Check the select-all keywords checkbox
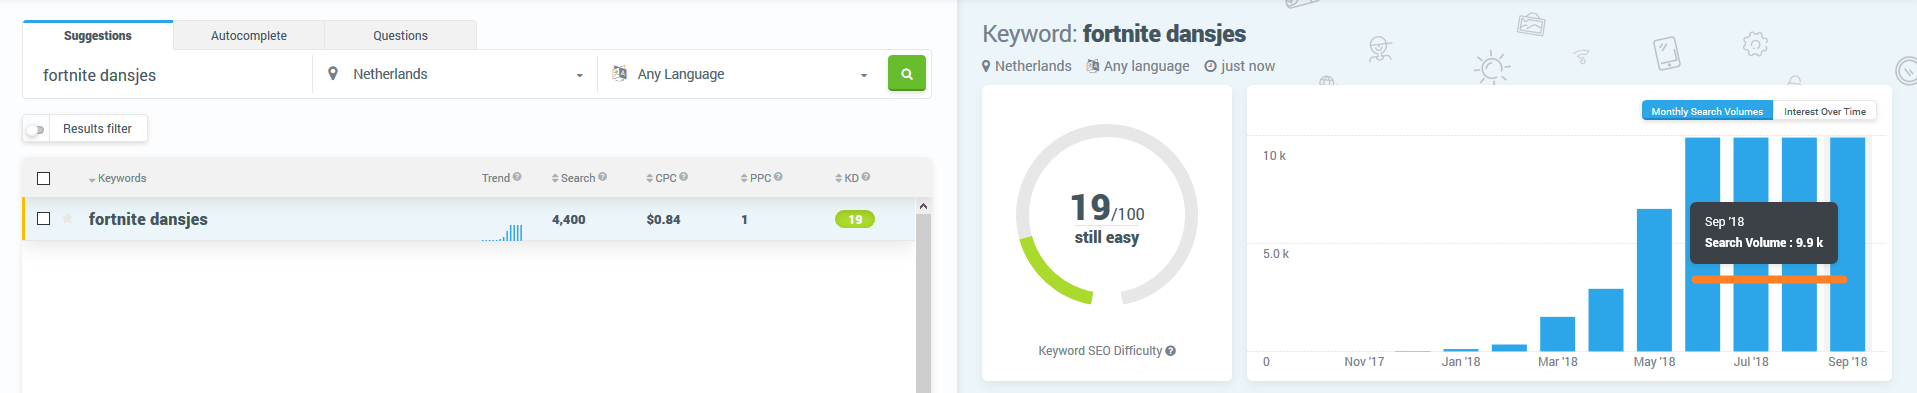This screenshot has width=1917, height=393. point(43,178)
